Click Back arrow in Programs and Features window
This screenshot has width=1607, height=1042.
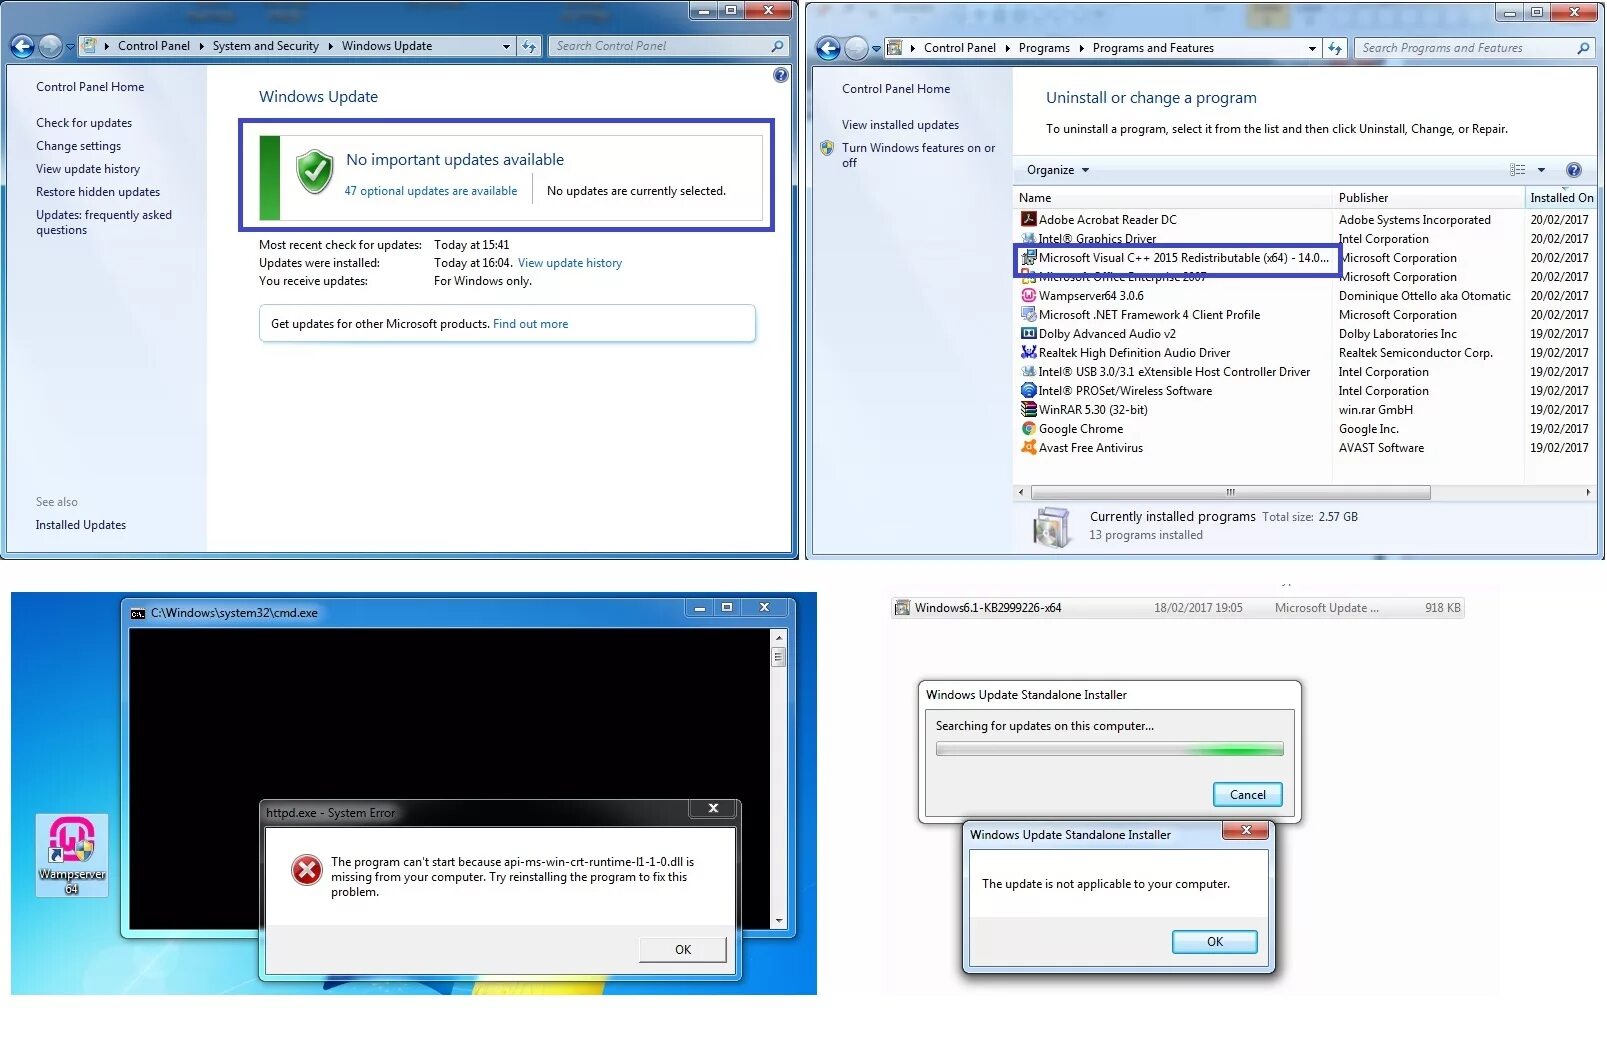click(828, 48)
